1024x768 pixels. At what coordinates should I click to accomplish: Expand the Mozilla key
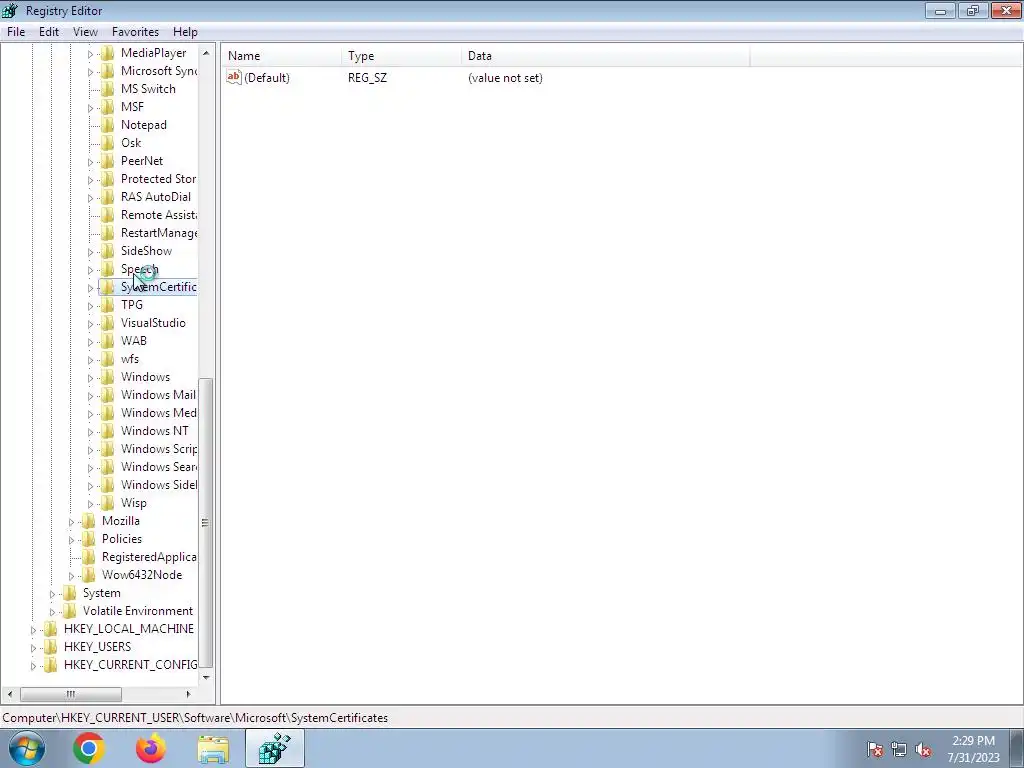point(71,521)
